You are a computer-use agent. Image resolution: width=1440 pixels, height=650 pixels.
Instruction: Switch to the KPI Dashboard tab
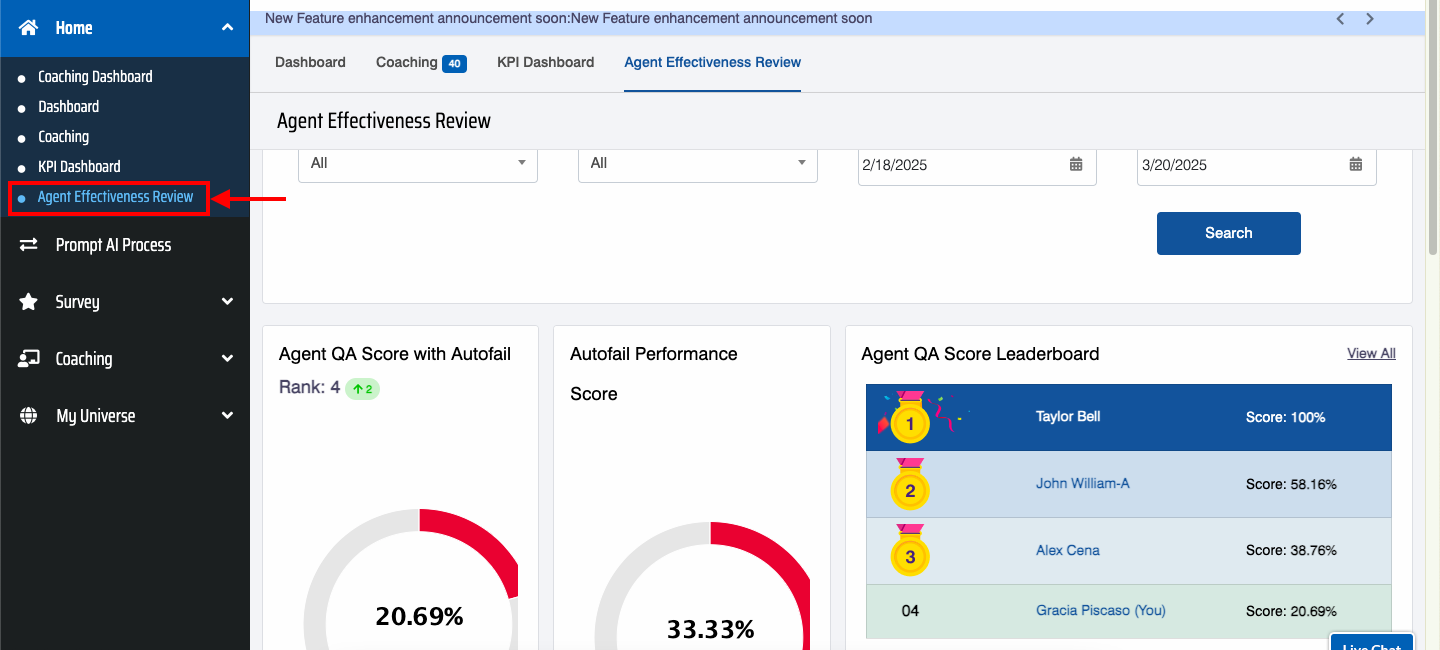click(545, 62)
